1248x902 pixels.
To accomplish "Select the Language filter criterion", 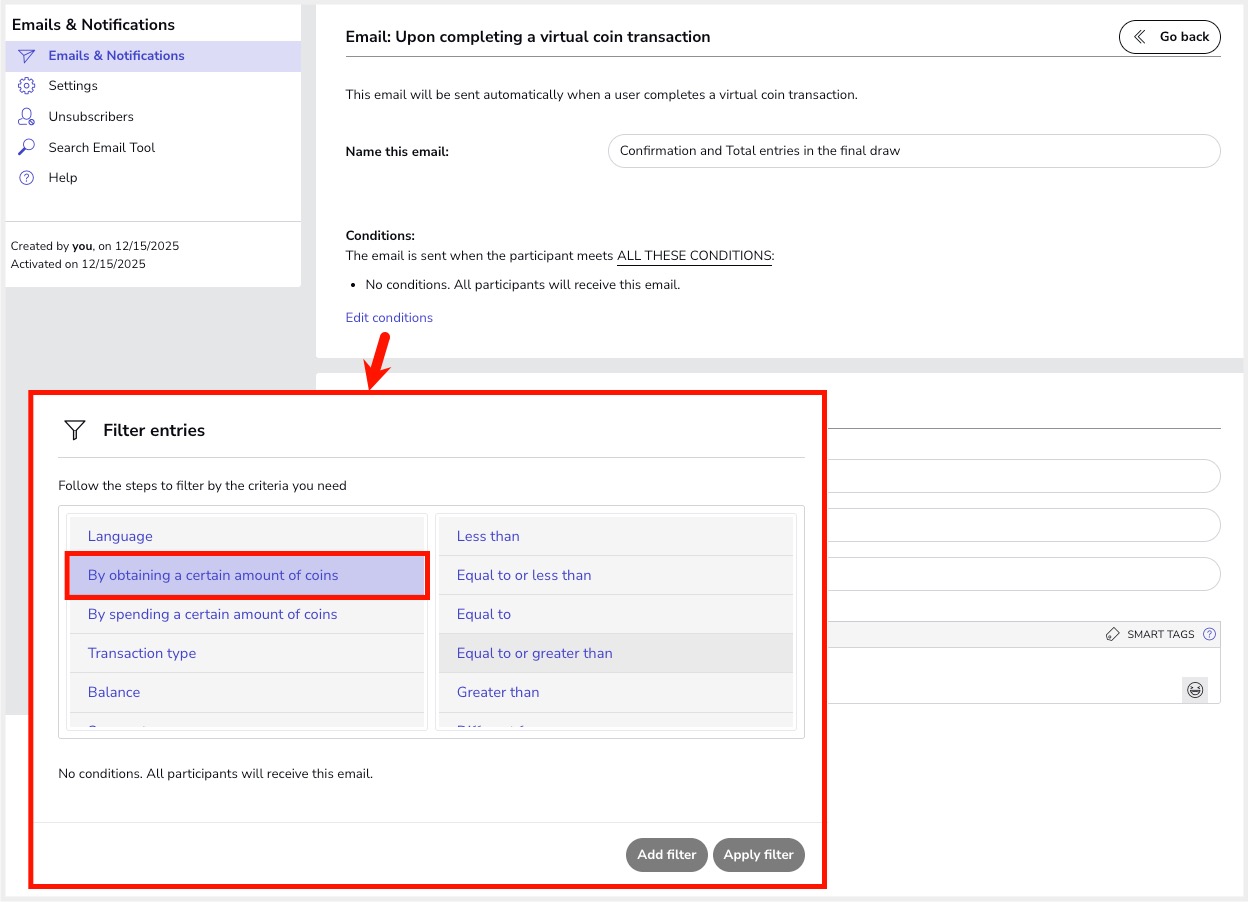I will click(120, 536).
